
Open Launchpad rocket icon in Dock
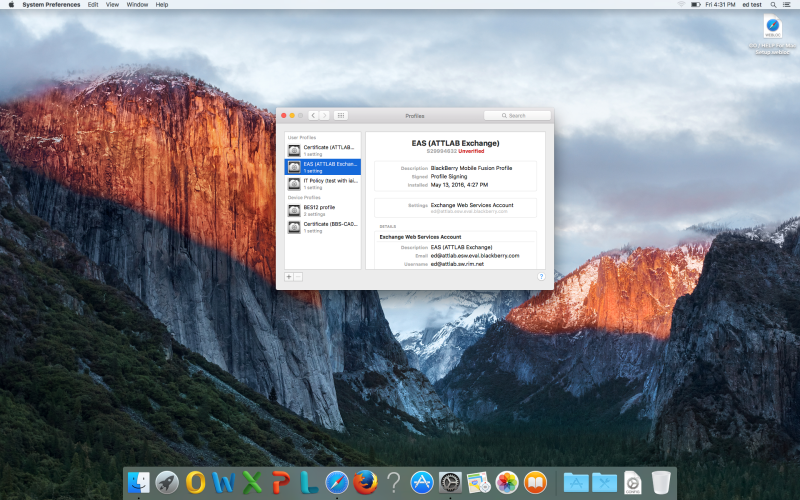[167, 482]
